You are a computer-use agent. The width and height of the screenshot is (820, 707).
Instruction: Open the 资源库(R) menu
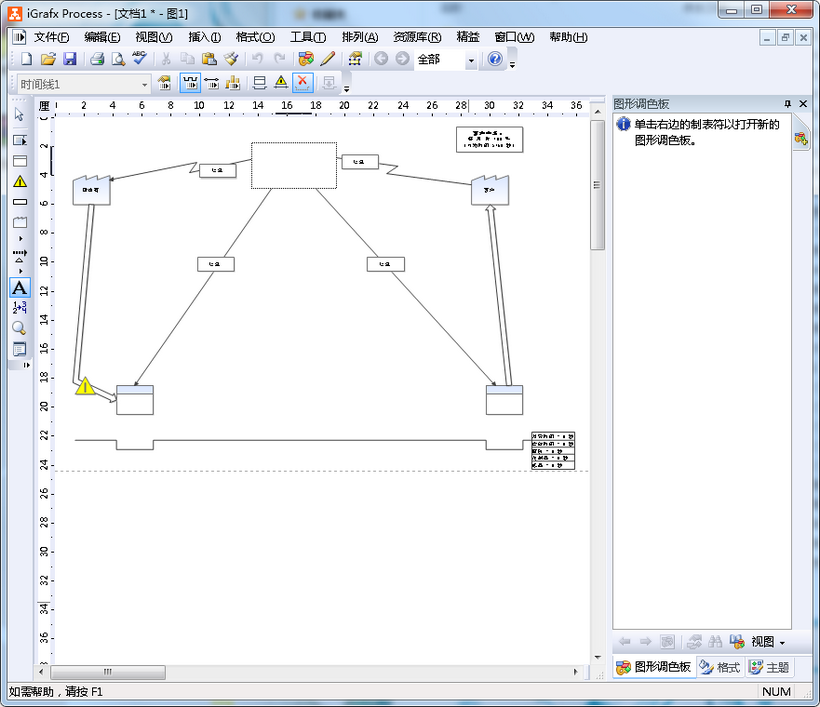(417, 37)
